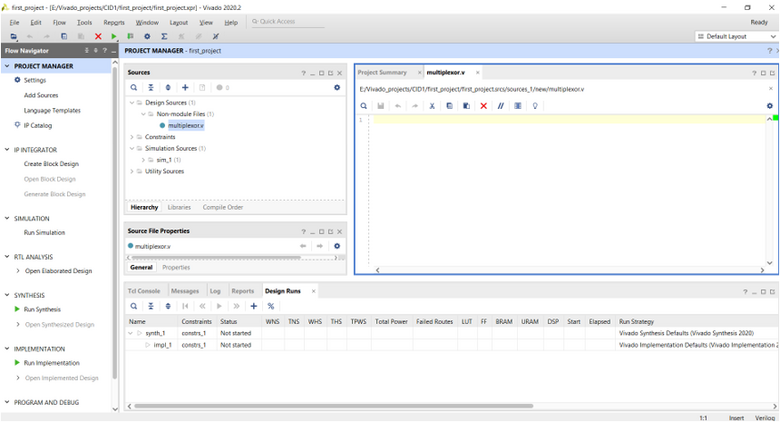Expand Open Elaborated Design item
The width and height of the screenshot is (780, 422).
click(x=18, y=271)
